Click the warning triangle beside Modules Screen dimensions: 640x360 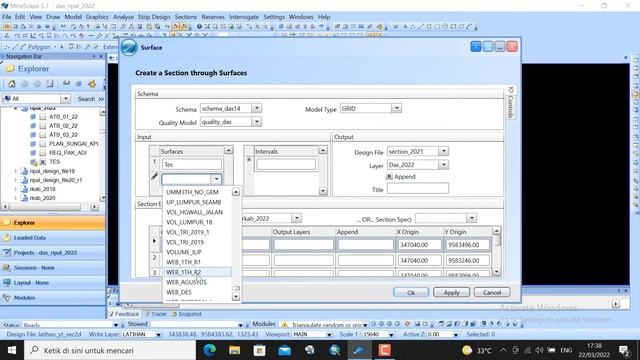click(x=284, y=325)
